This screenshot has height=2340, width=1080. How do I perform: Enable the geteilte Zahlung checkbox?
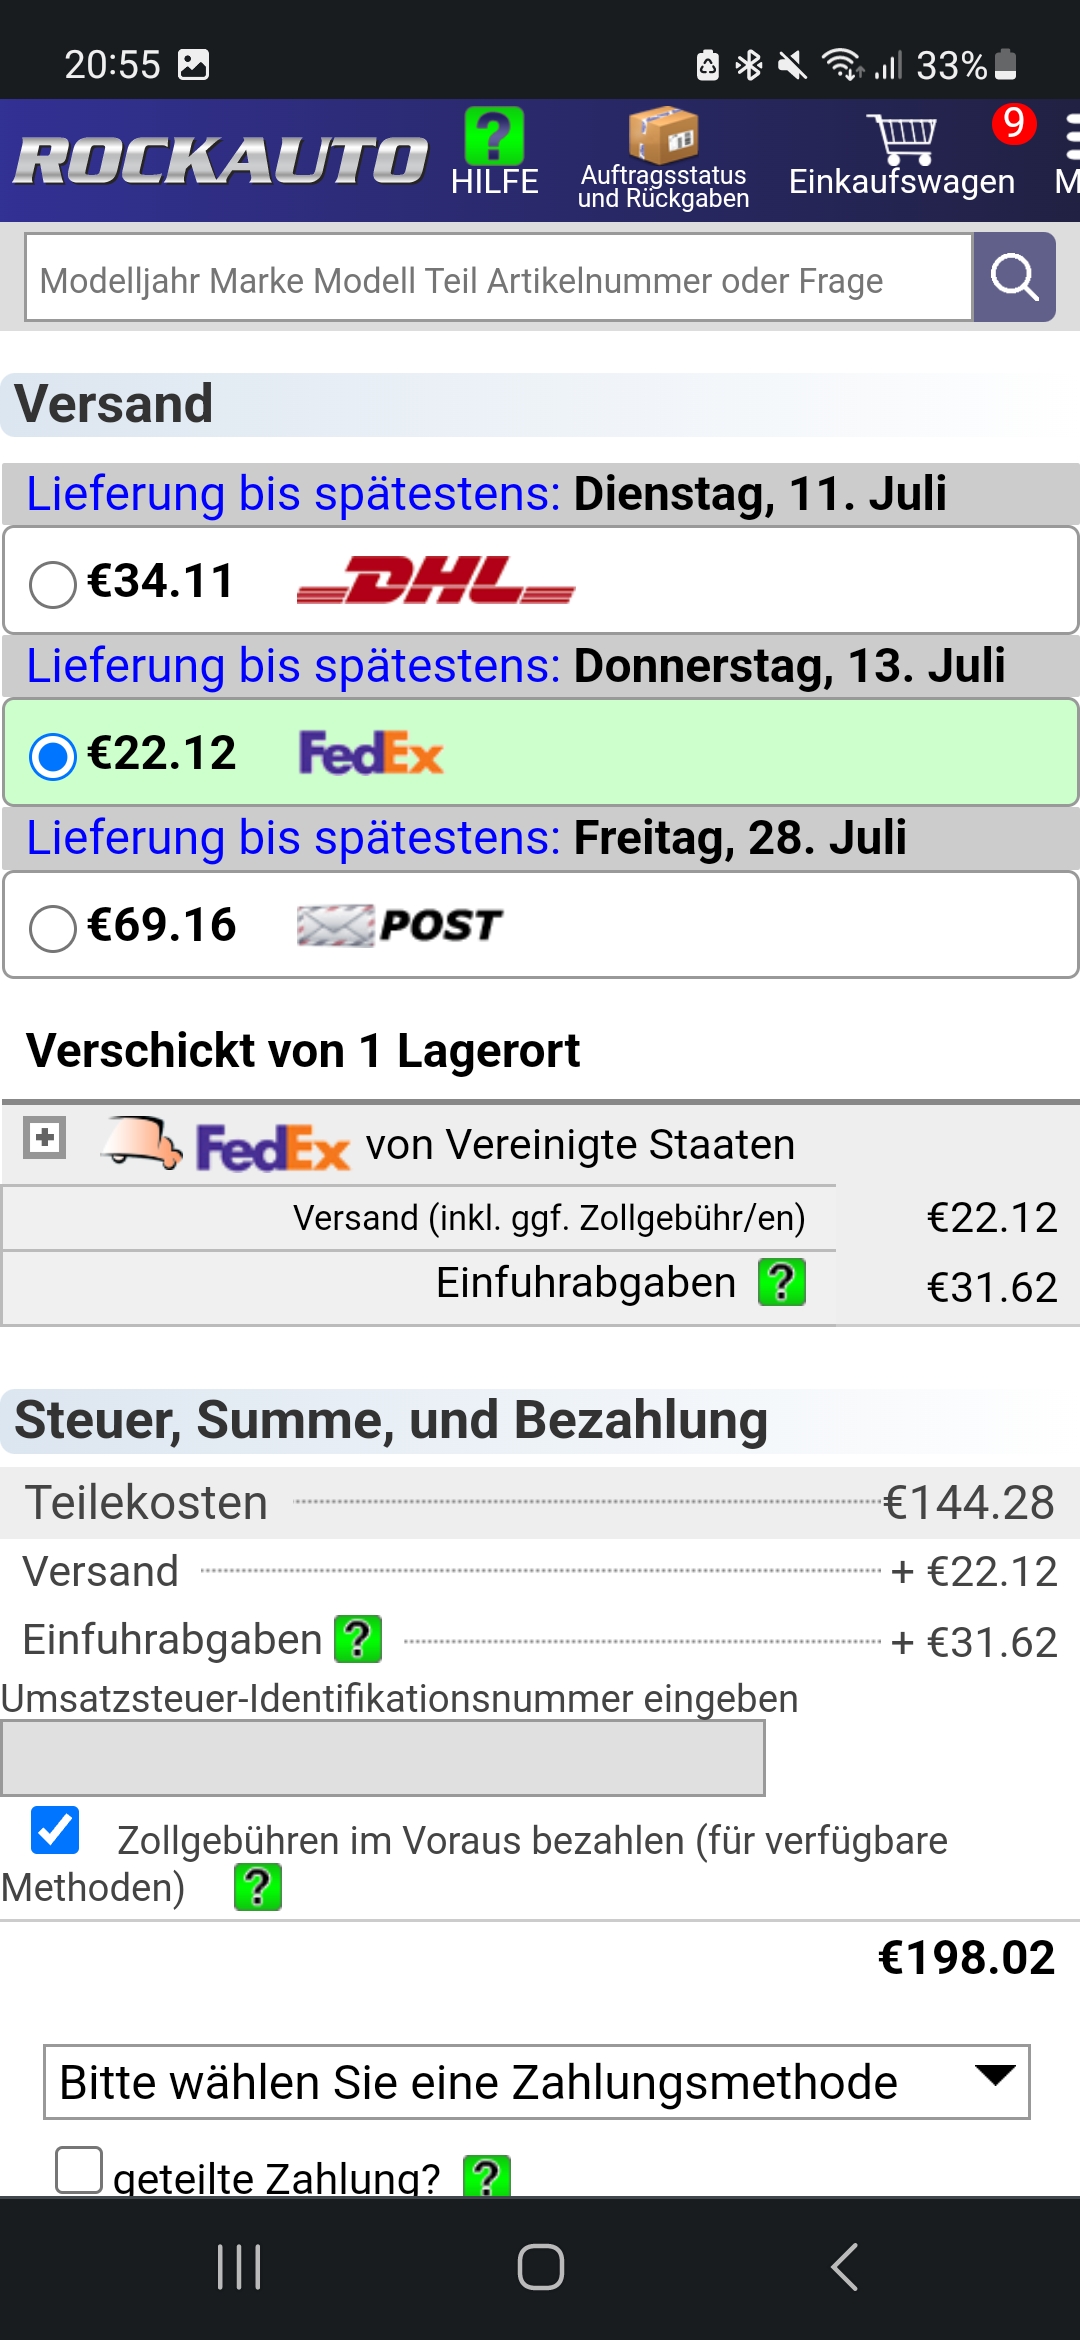[79, 2170]
